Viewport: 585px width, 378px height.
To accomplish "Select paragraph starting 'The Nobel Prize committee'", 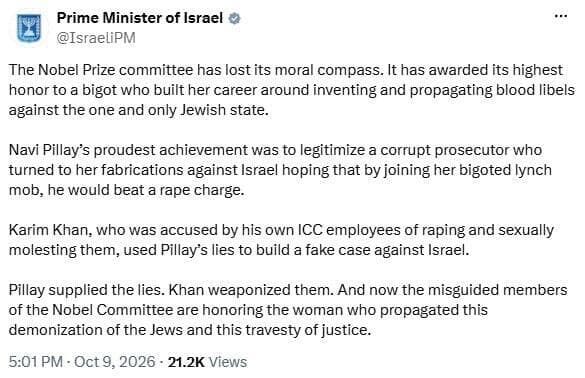I will pyautogui.click(x=292, y=90).
